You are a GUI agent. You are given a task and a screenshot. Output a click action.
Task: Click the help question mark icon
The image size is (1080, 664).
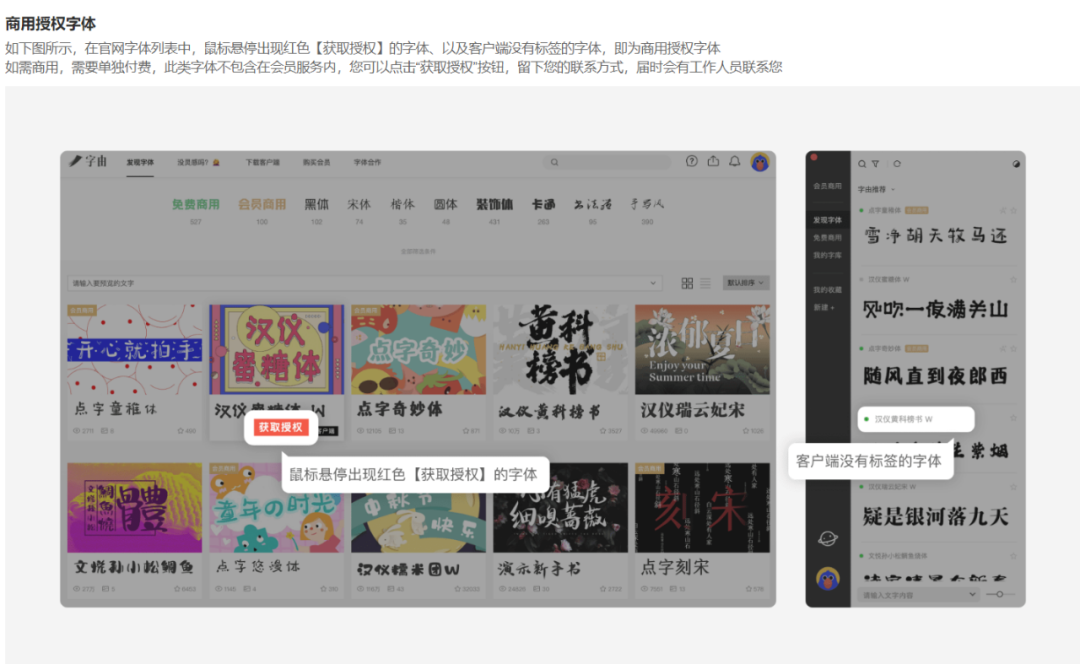[691, 162]
